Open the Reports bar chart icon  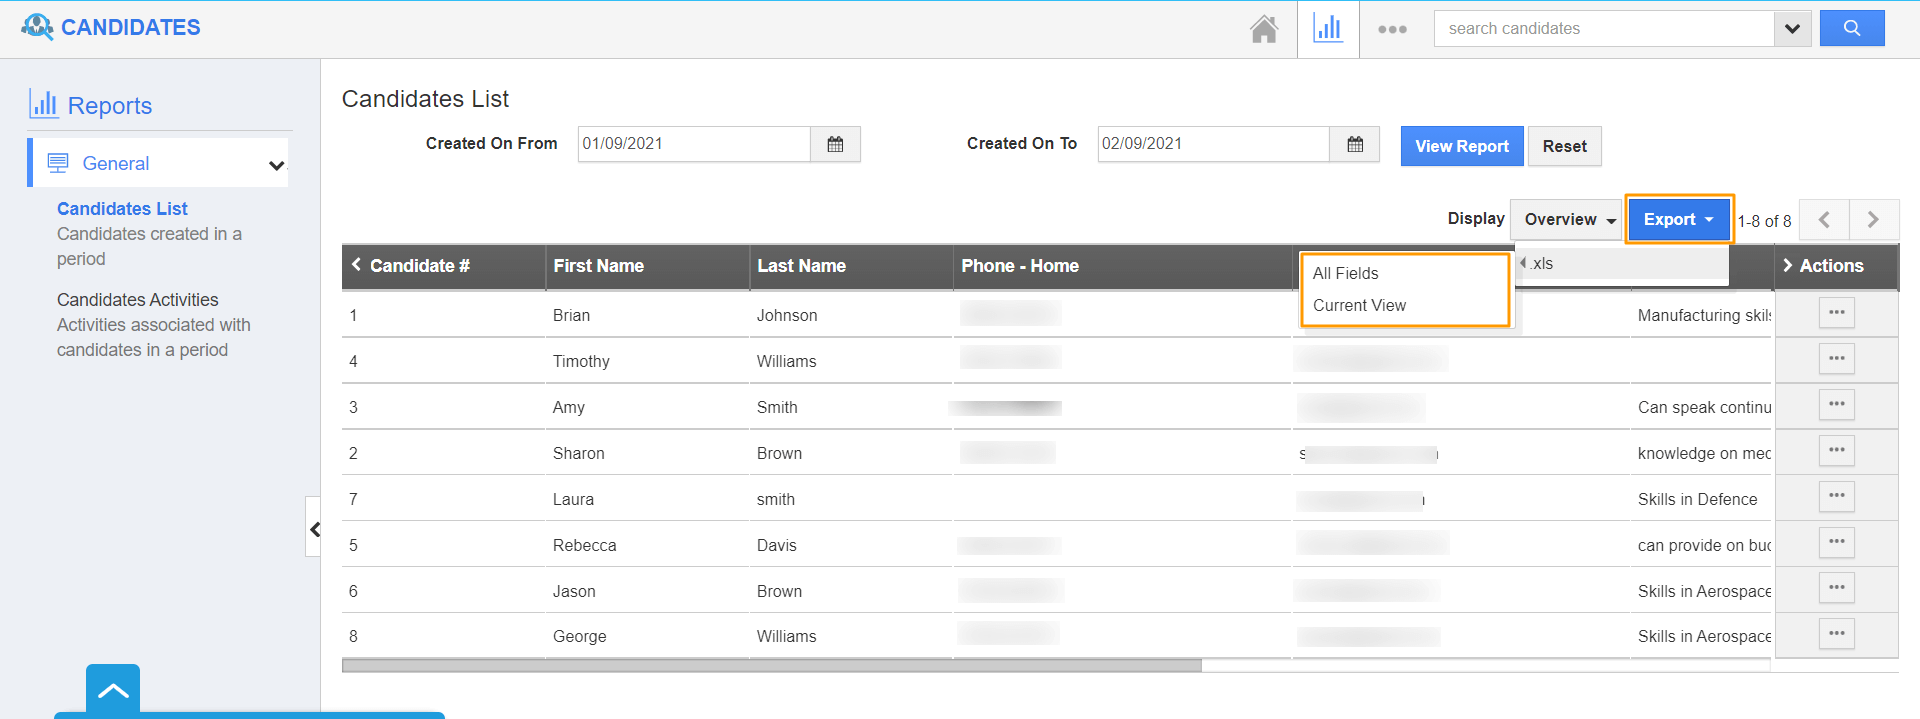coord(1328,29)
